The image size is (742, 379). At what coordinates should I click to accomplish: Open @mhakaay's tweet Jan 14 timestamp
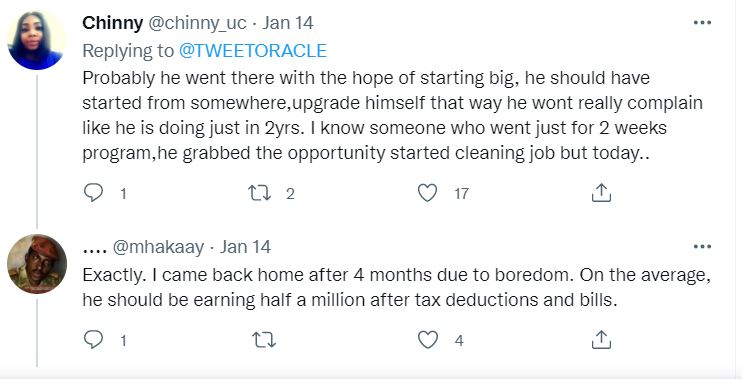(245, 247)
